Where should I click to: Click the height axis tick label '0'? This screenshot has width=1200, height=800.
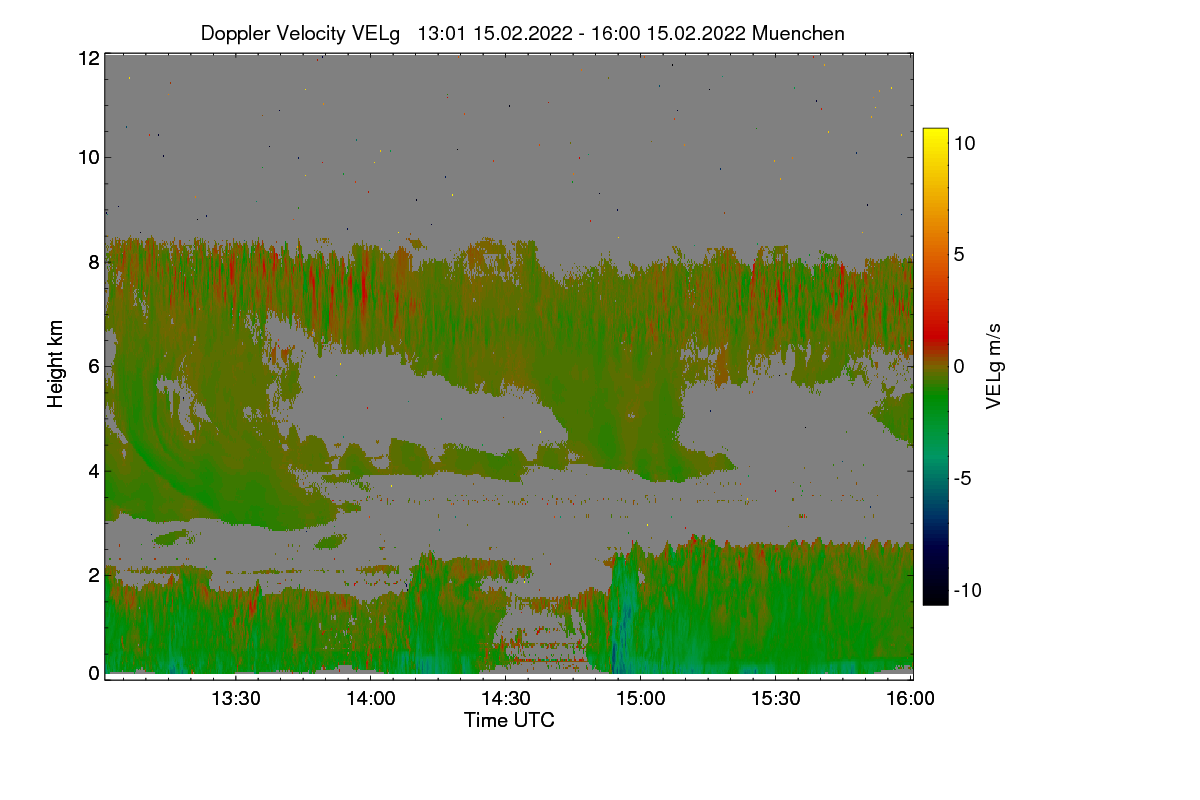[94, 673]
